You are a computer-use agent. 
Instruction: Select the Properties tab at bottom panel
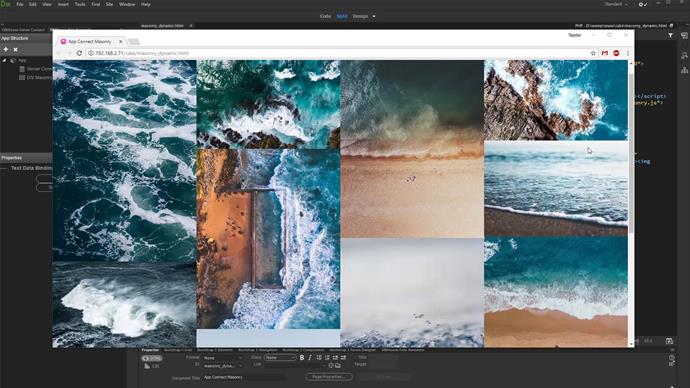pos(150,350)
